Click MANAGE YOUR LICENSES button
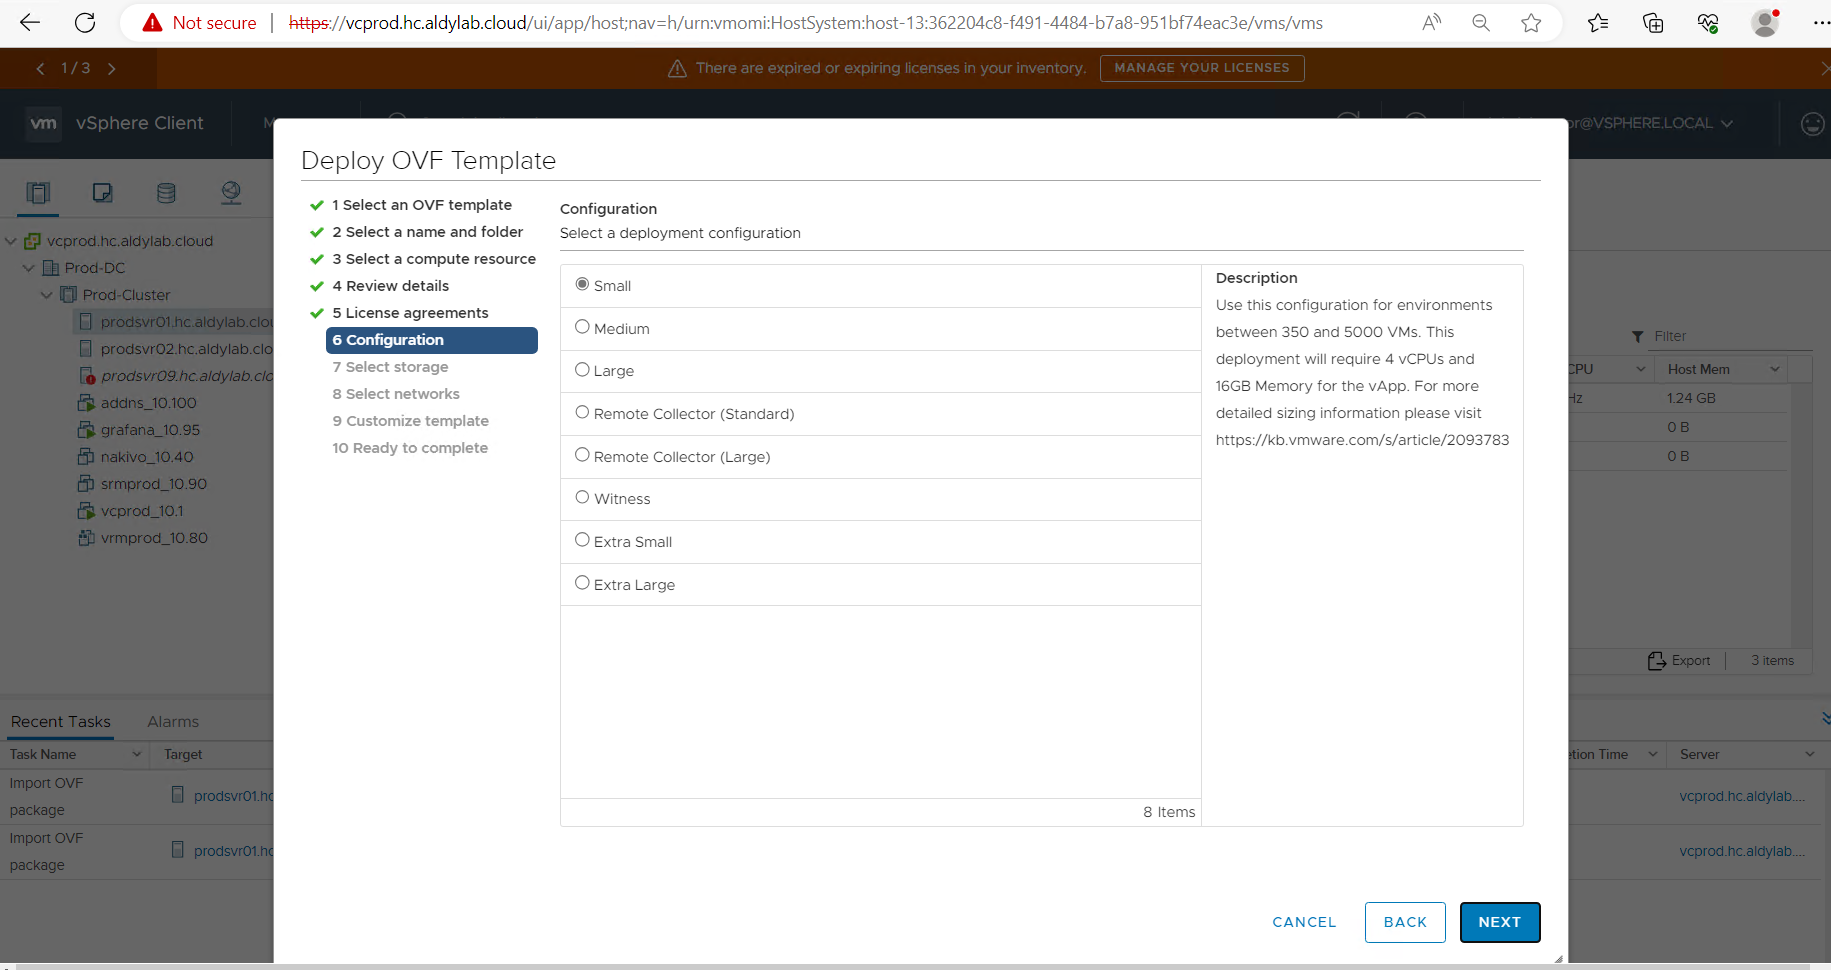The width and height of the screenshot is (1831, 970). 1201,68
